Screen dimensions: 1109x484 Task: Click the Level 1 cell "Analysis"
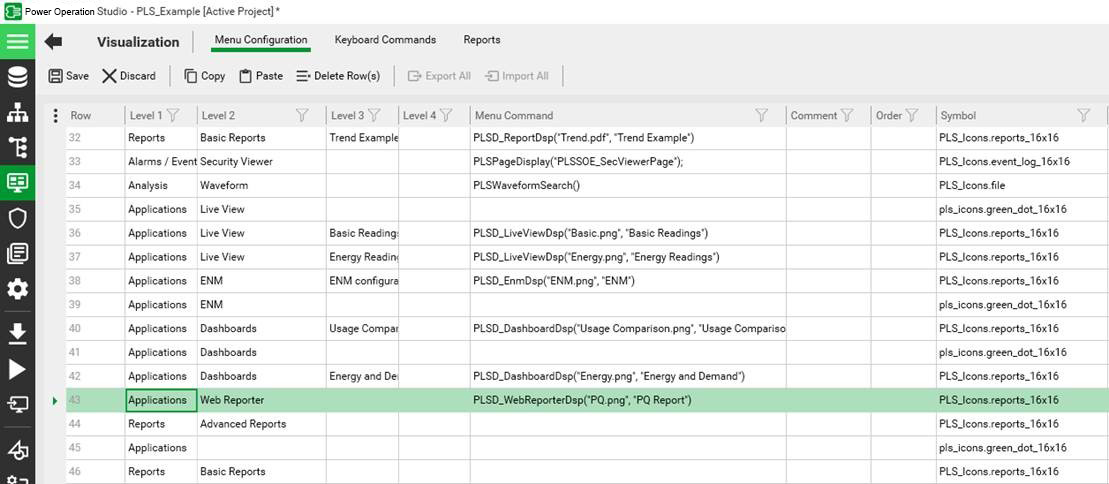(161, 185)
